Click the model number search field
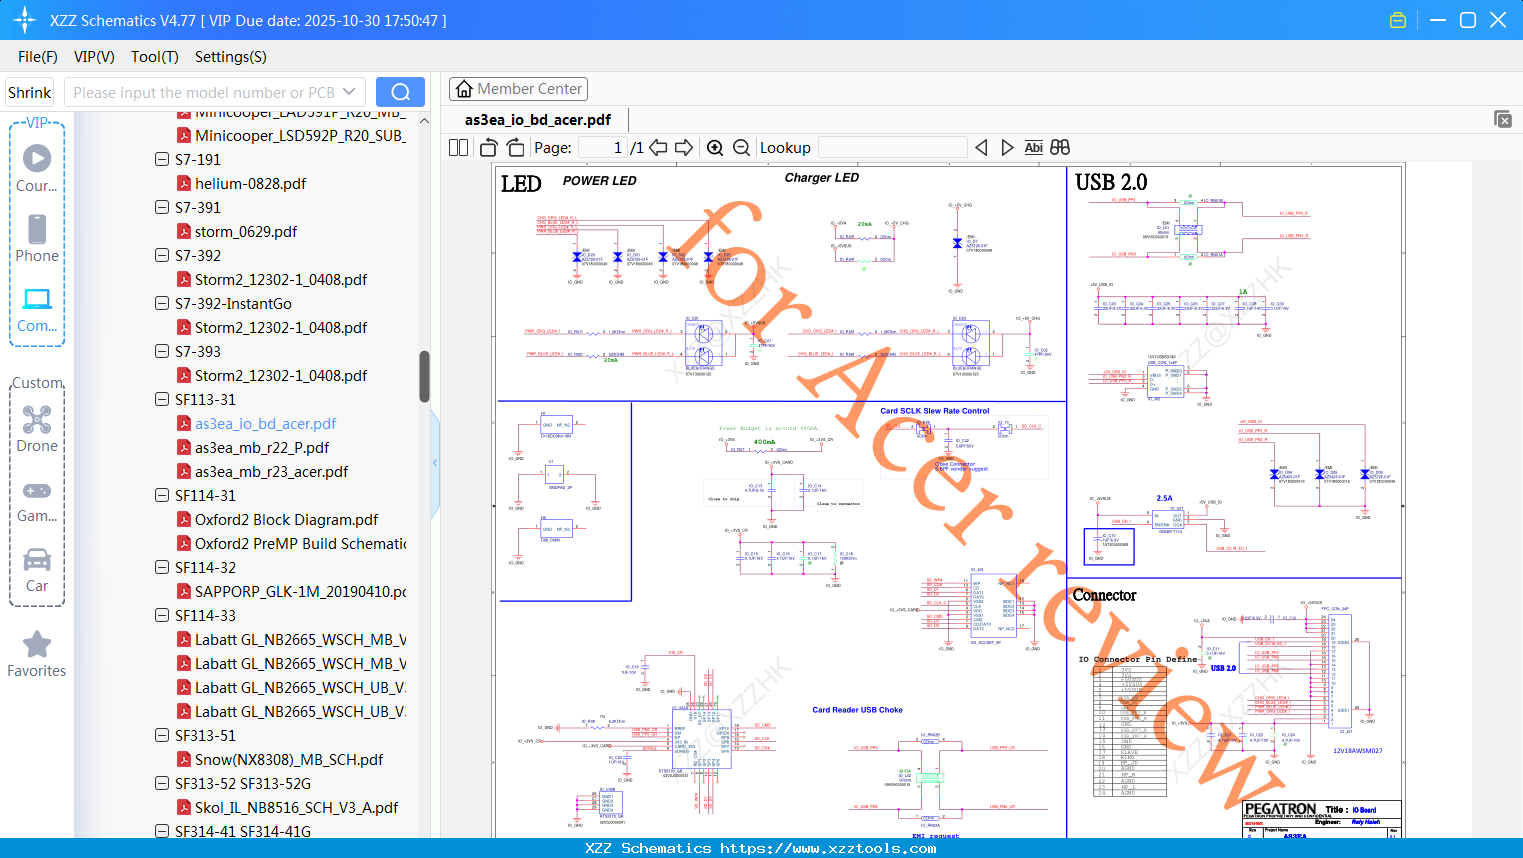Viewport: 1523px width, 858px height. point(204,92)
